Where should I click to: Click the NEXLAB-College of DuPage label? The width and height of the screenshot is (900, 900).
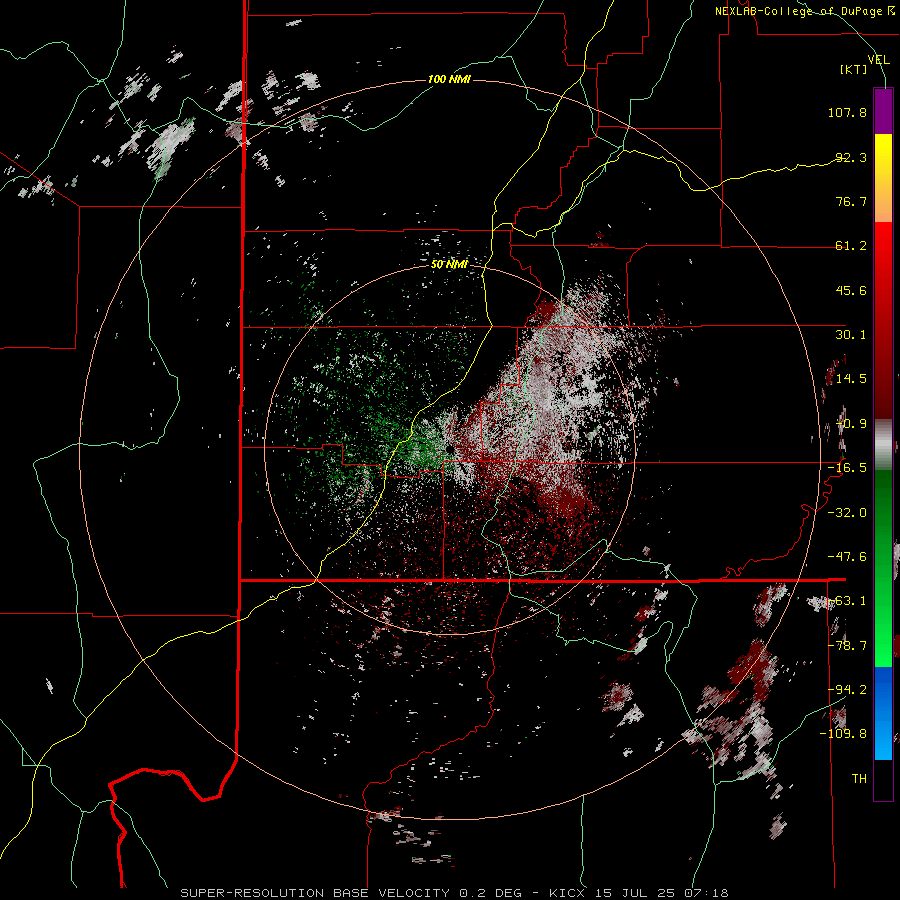(804, 11)
